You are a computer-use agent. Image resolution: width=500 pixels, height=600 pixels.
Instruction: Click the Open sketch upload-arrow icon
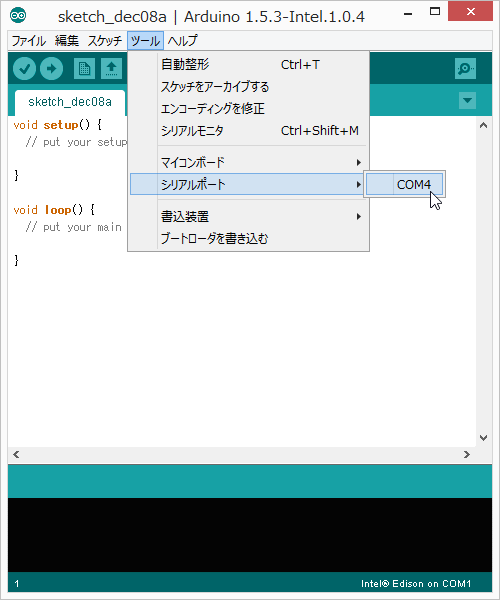[x=111, y=69]
